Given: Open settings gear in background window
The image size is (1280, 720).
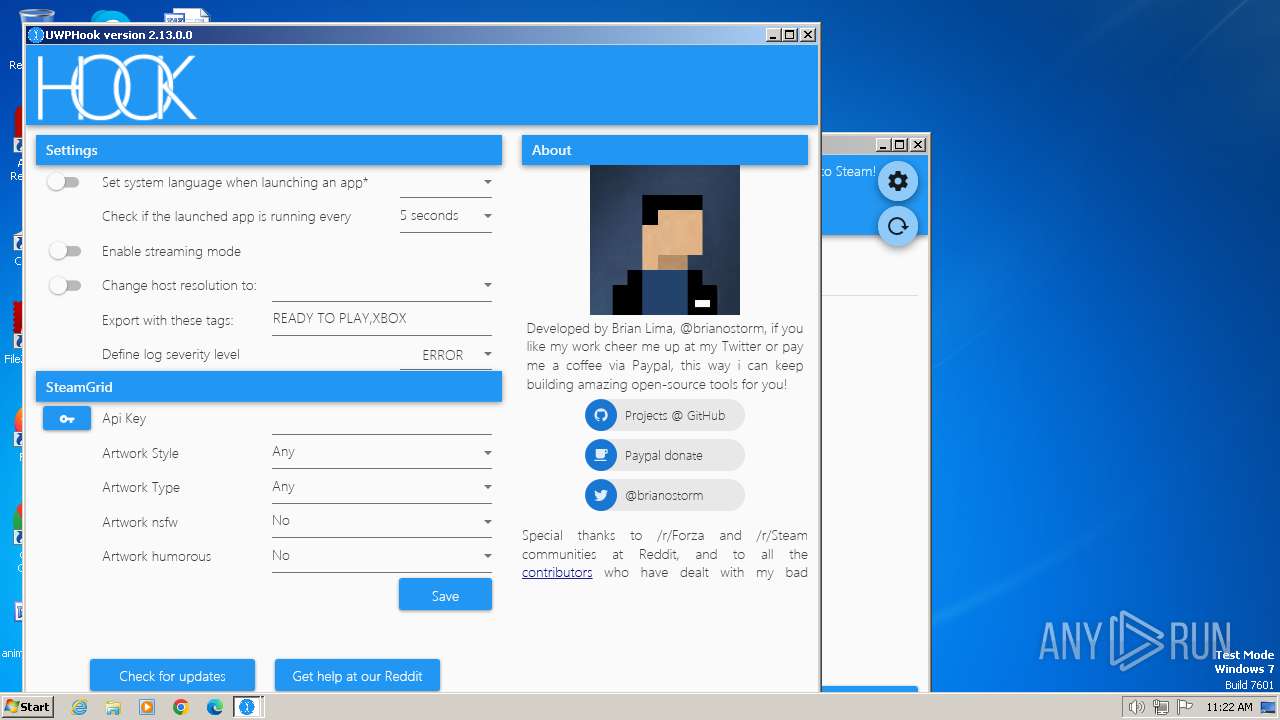Looking at the screenshot, I should coord(898,181).
